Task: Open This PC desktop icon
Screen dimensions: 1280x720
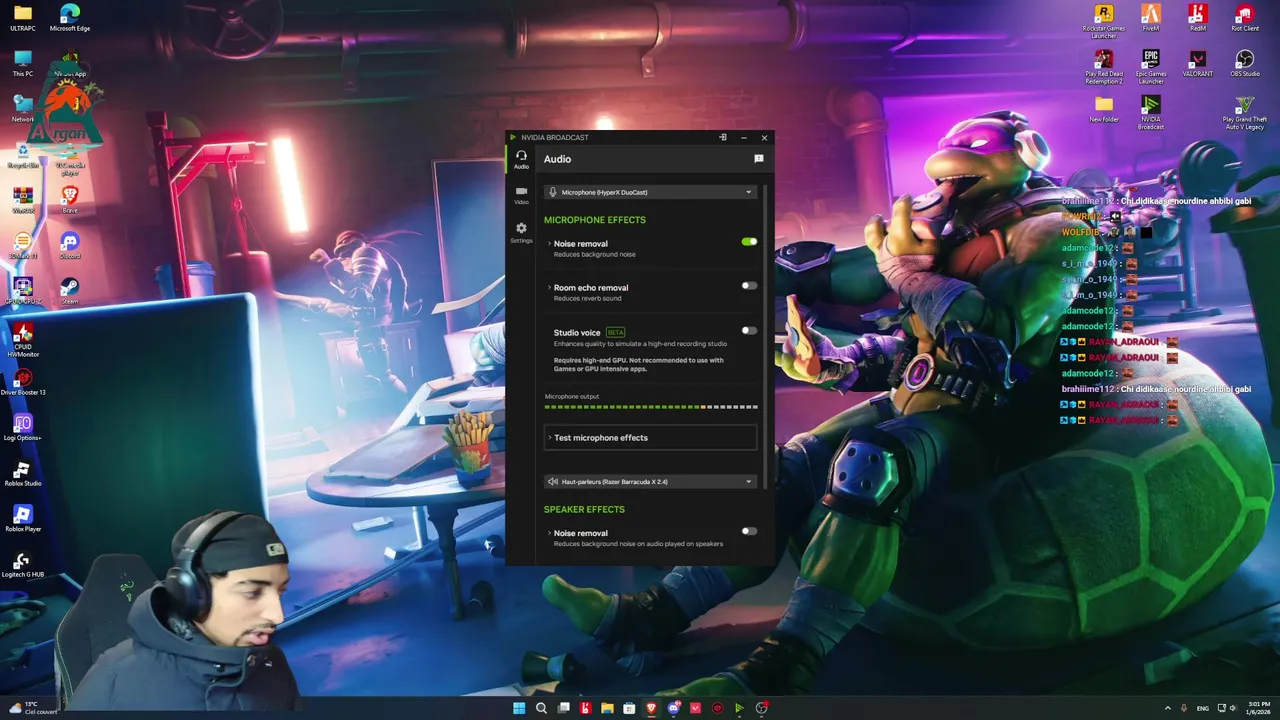Action: pyautogui.click(x=22, y=63)
